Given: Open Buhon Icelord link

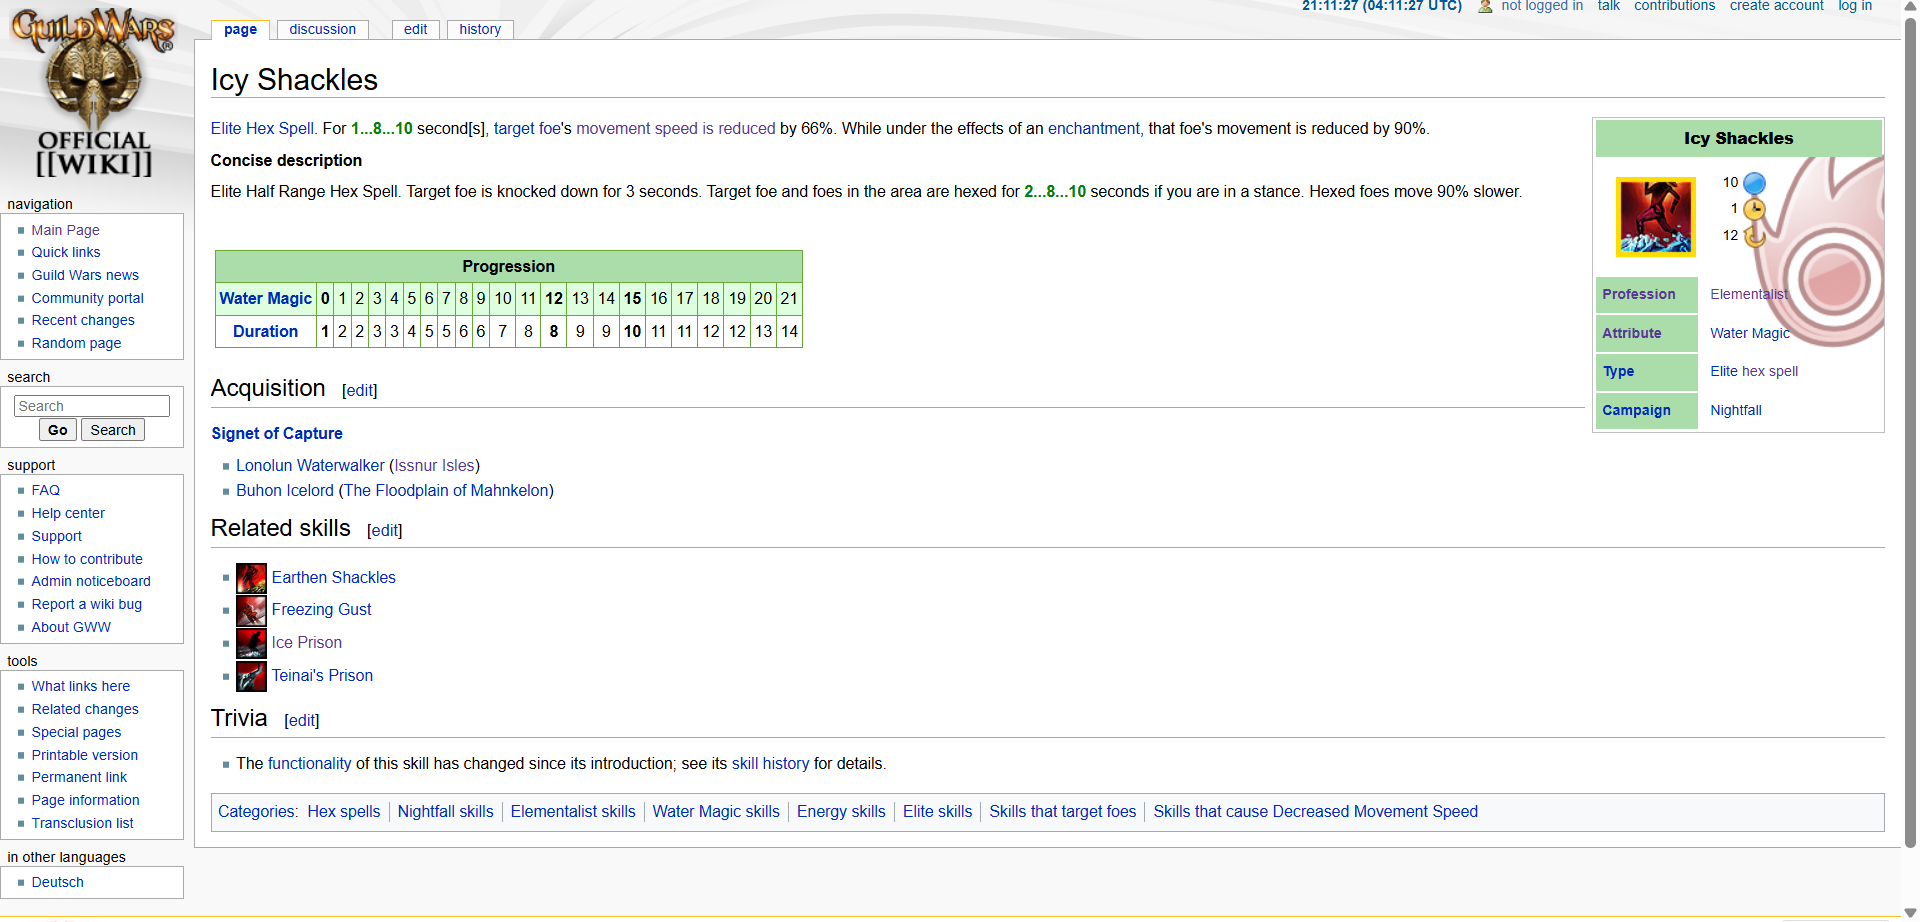Looking at the screenshot, I should point(285,490).
